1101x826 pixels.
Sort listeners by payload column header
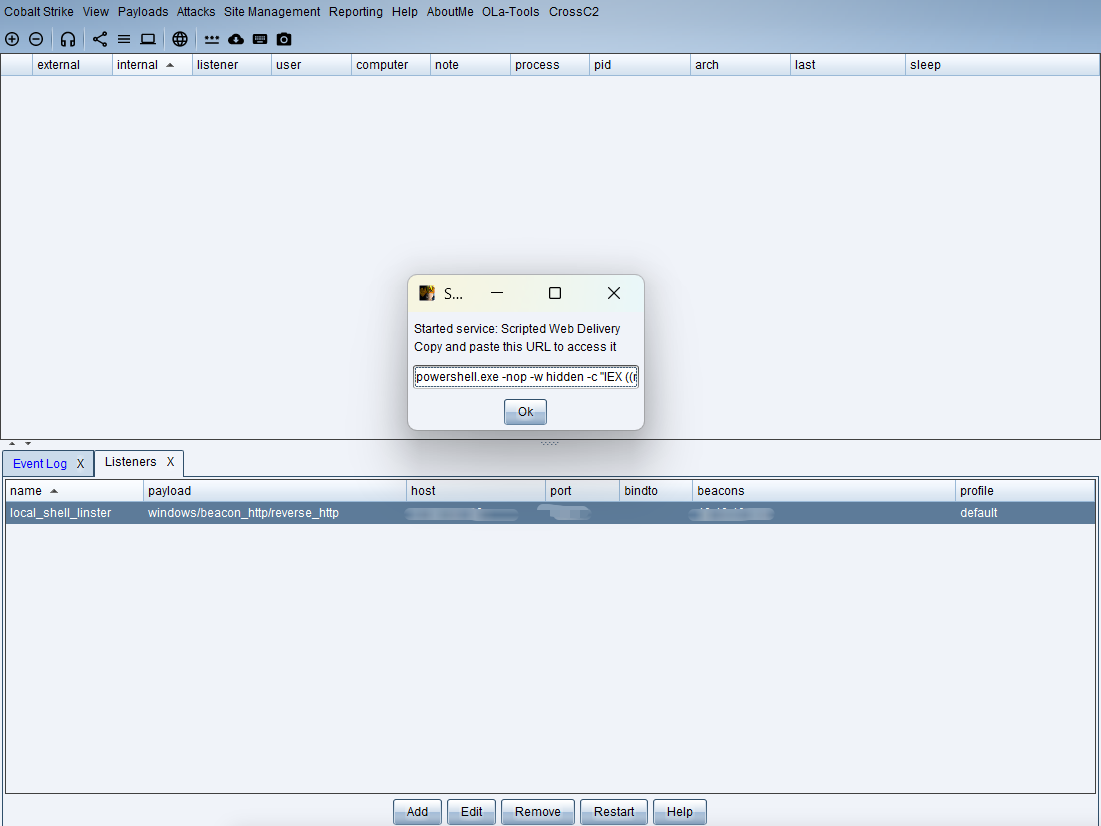tap(275, 490)
